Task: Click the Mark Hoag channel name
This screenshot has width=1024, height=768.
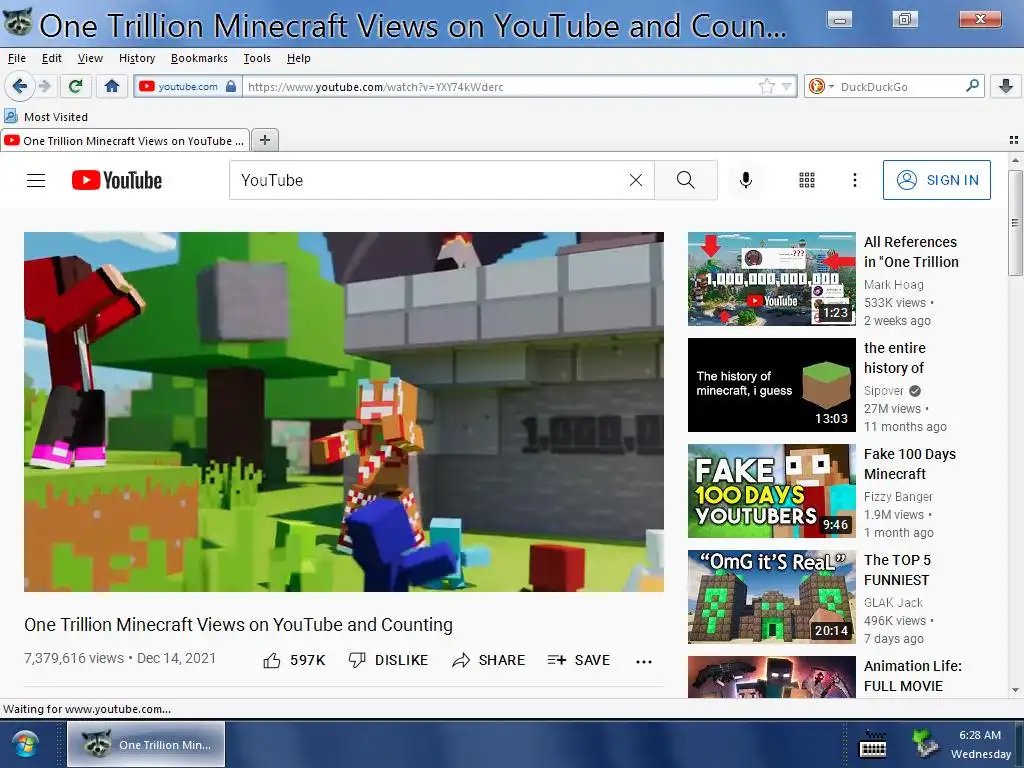Action: pos(893,285)
